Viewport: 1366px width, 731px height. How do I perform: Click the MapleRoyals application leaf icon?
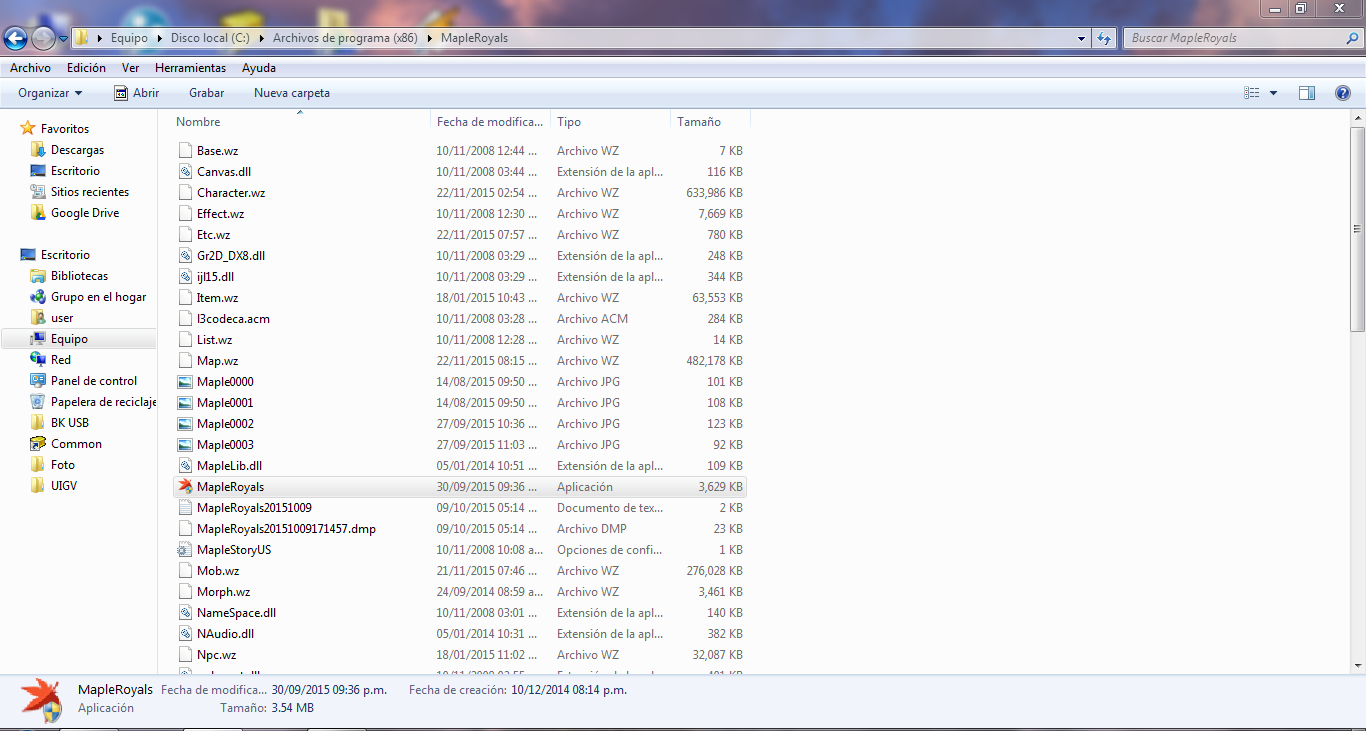184,487
